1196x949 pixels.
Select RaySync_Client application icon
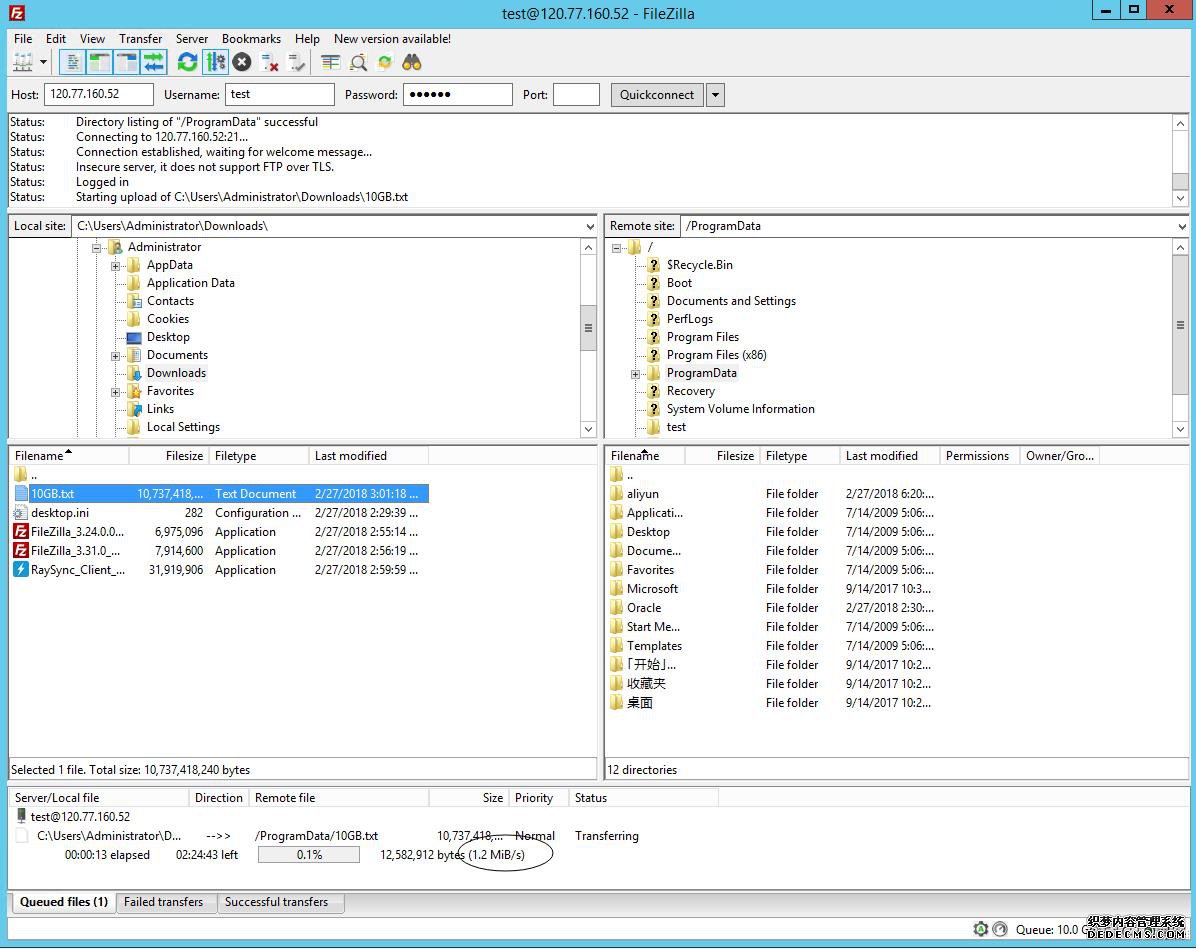click(21, 570)
